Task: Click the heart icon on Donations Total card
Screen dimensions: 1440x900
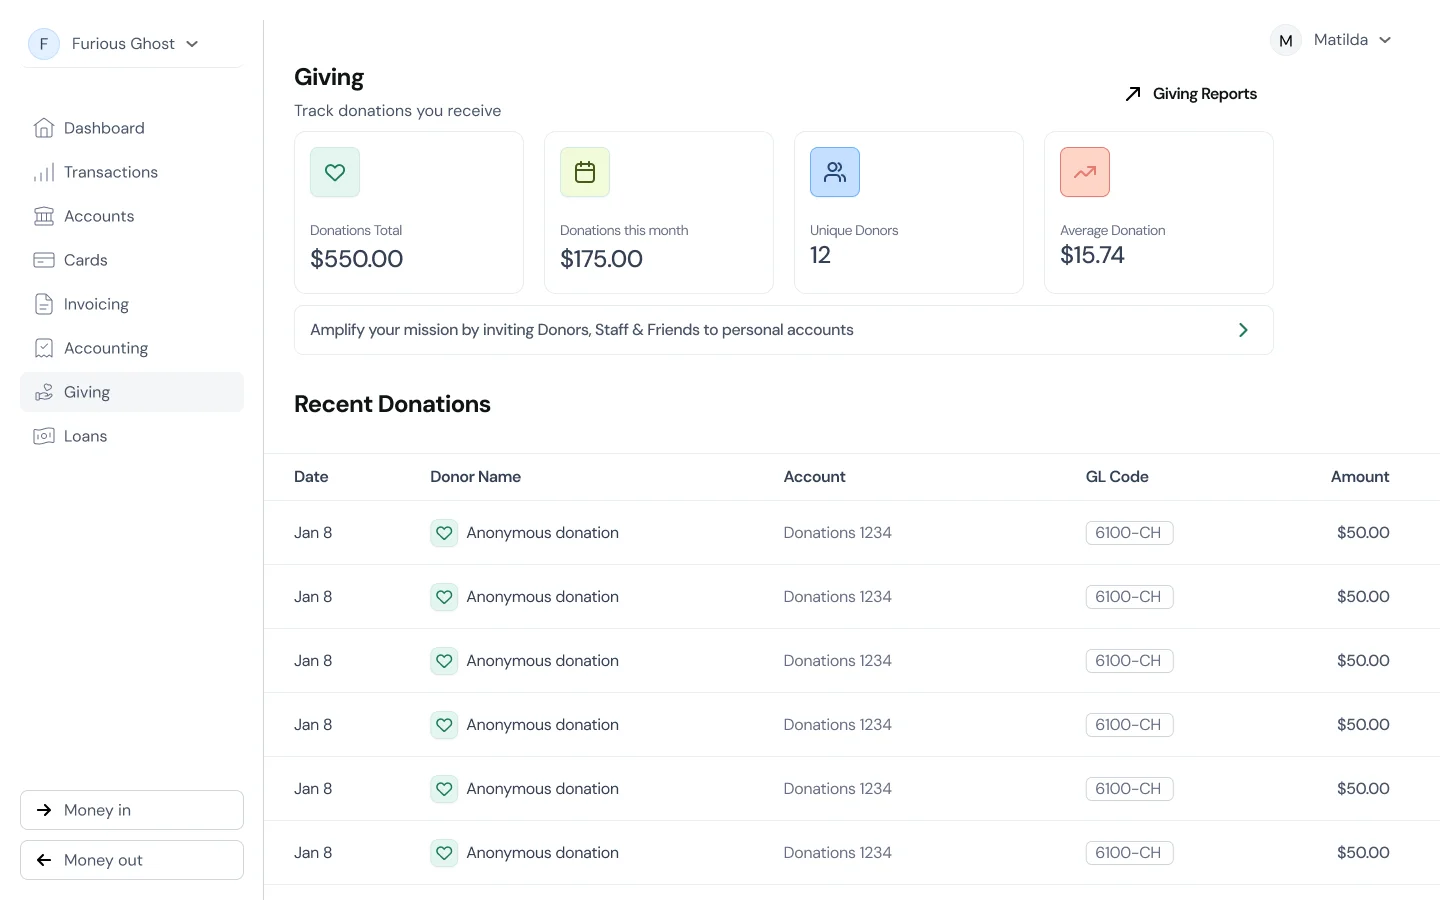Action: [x=334, y=172]
